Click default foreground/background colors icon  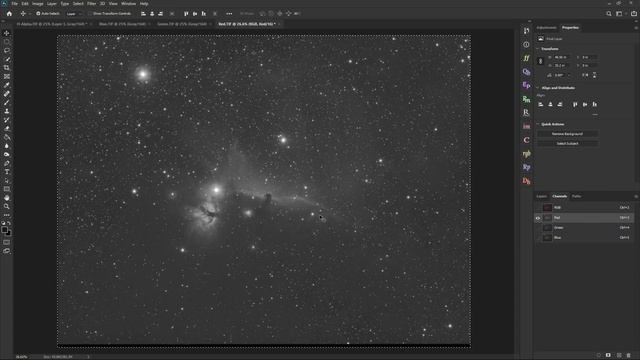point(4,223)
